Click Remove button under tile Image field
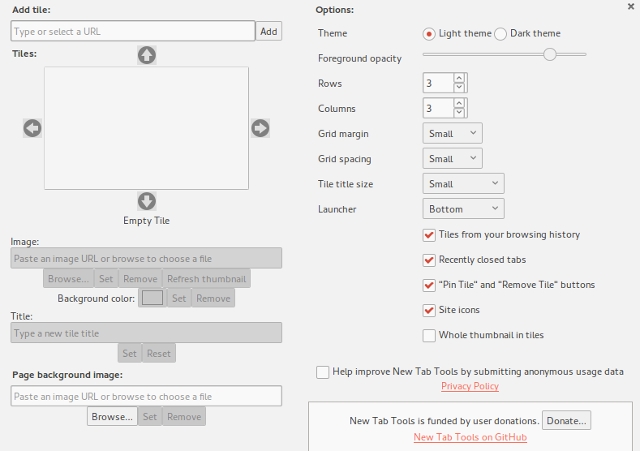The height and width of the screenshot is (451, 640). point(140,279)
